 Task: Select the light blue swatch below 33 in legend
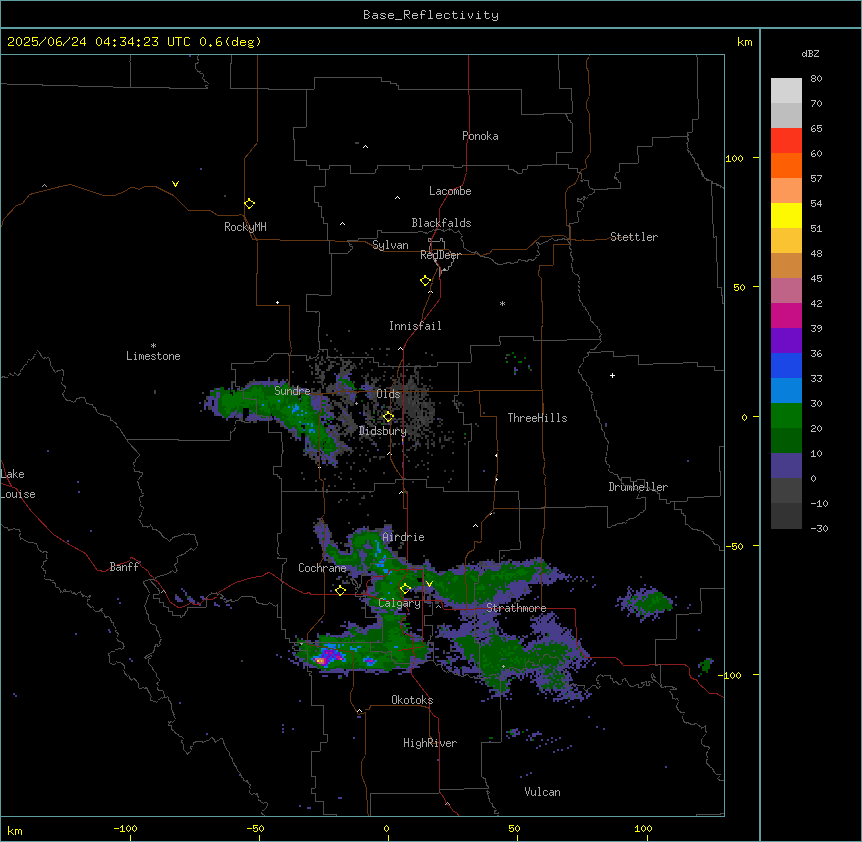(x=786, y=390)
